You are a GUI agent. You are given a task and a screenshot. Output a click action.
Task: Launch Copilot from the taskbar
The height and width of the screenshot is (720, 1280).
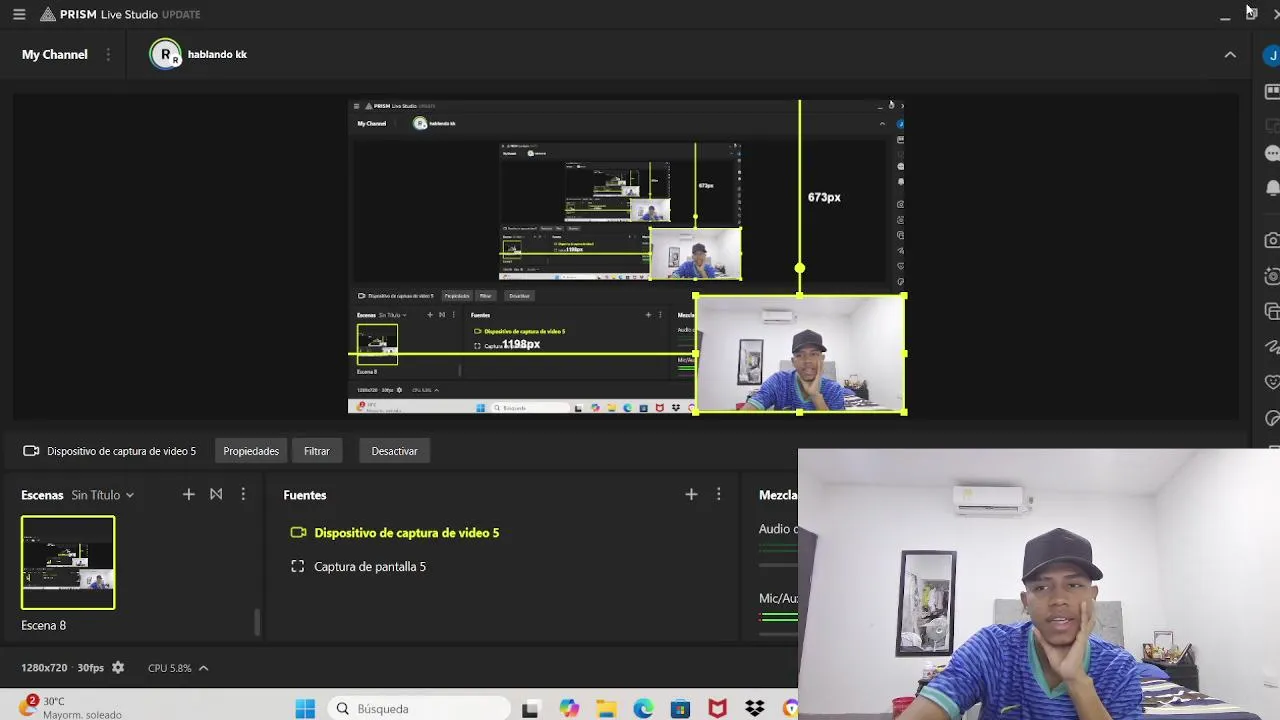tap(569, 708)
